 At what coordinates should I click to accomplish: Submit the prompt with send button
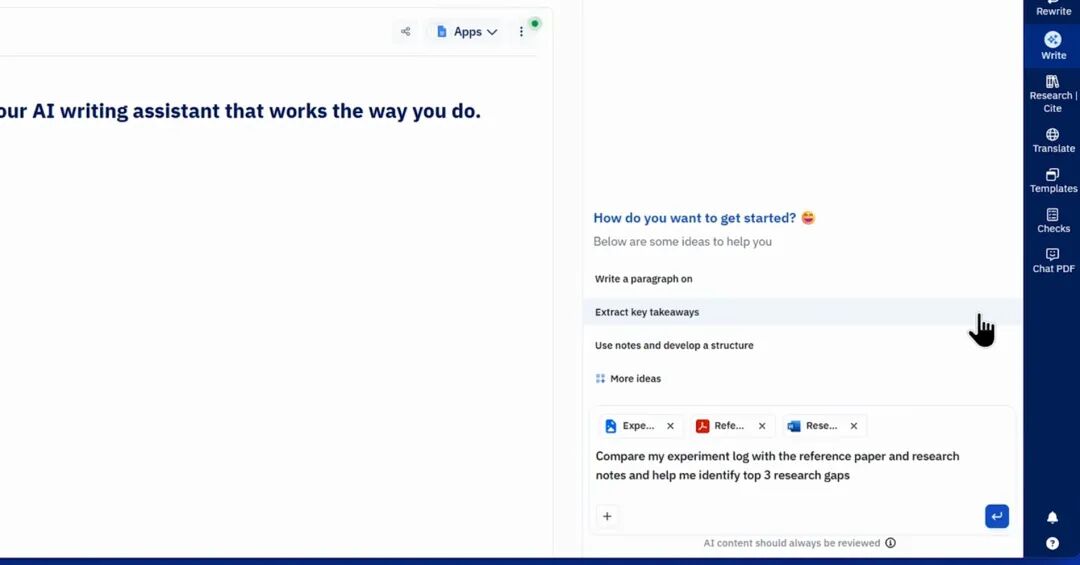pyautogui.click(x=996, y=516)
